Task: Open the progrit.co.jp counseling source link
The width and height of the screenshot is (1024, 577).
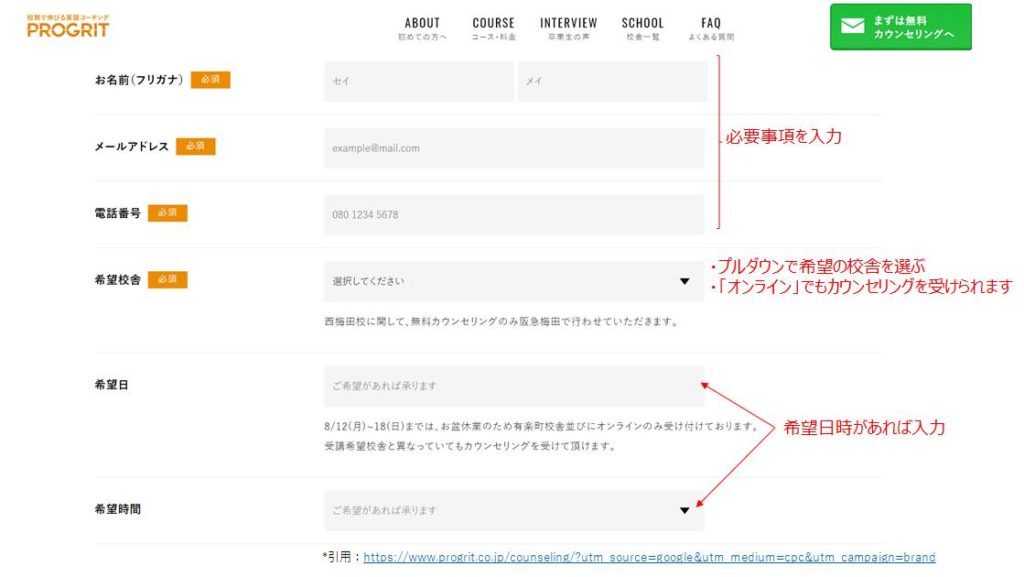Action: (x=649, y=557)
